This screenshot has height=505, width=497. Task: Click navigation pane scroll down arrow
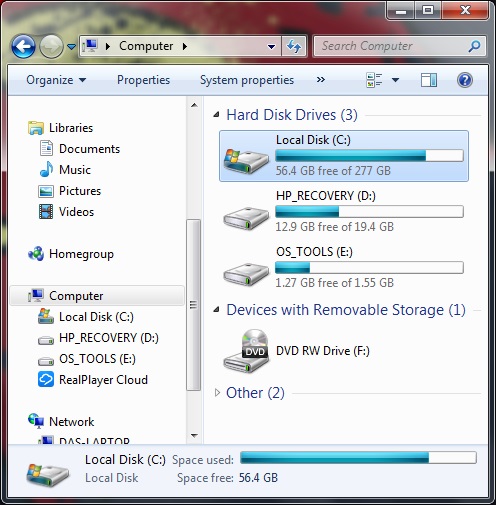[194, 435]
